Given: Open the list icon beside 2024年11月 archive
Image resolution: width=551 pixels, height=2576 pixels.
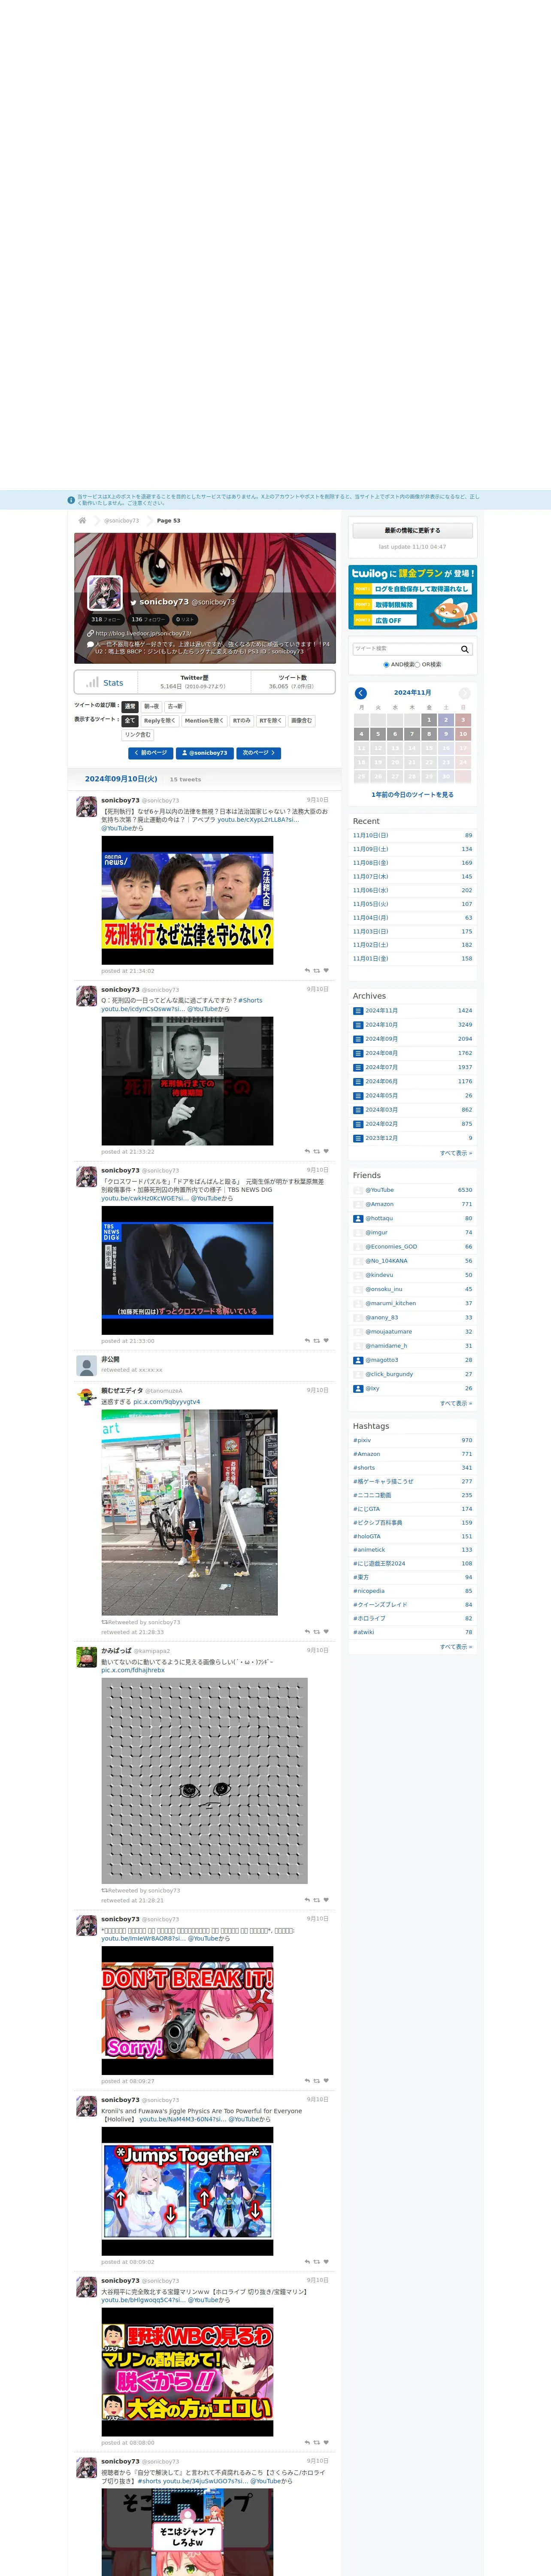Looking at the screenshot, I should 358,1011.
